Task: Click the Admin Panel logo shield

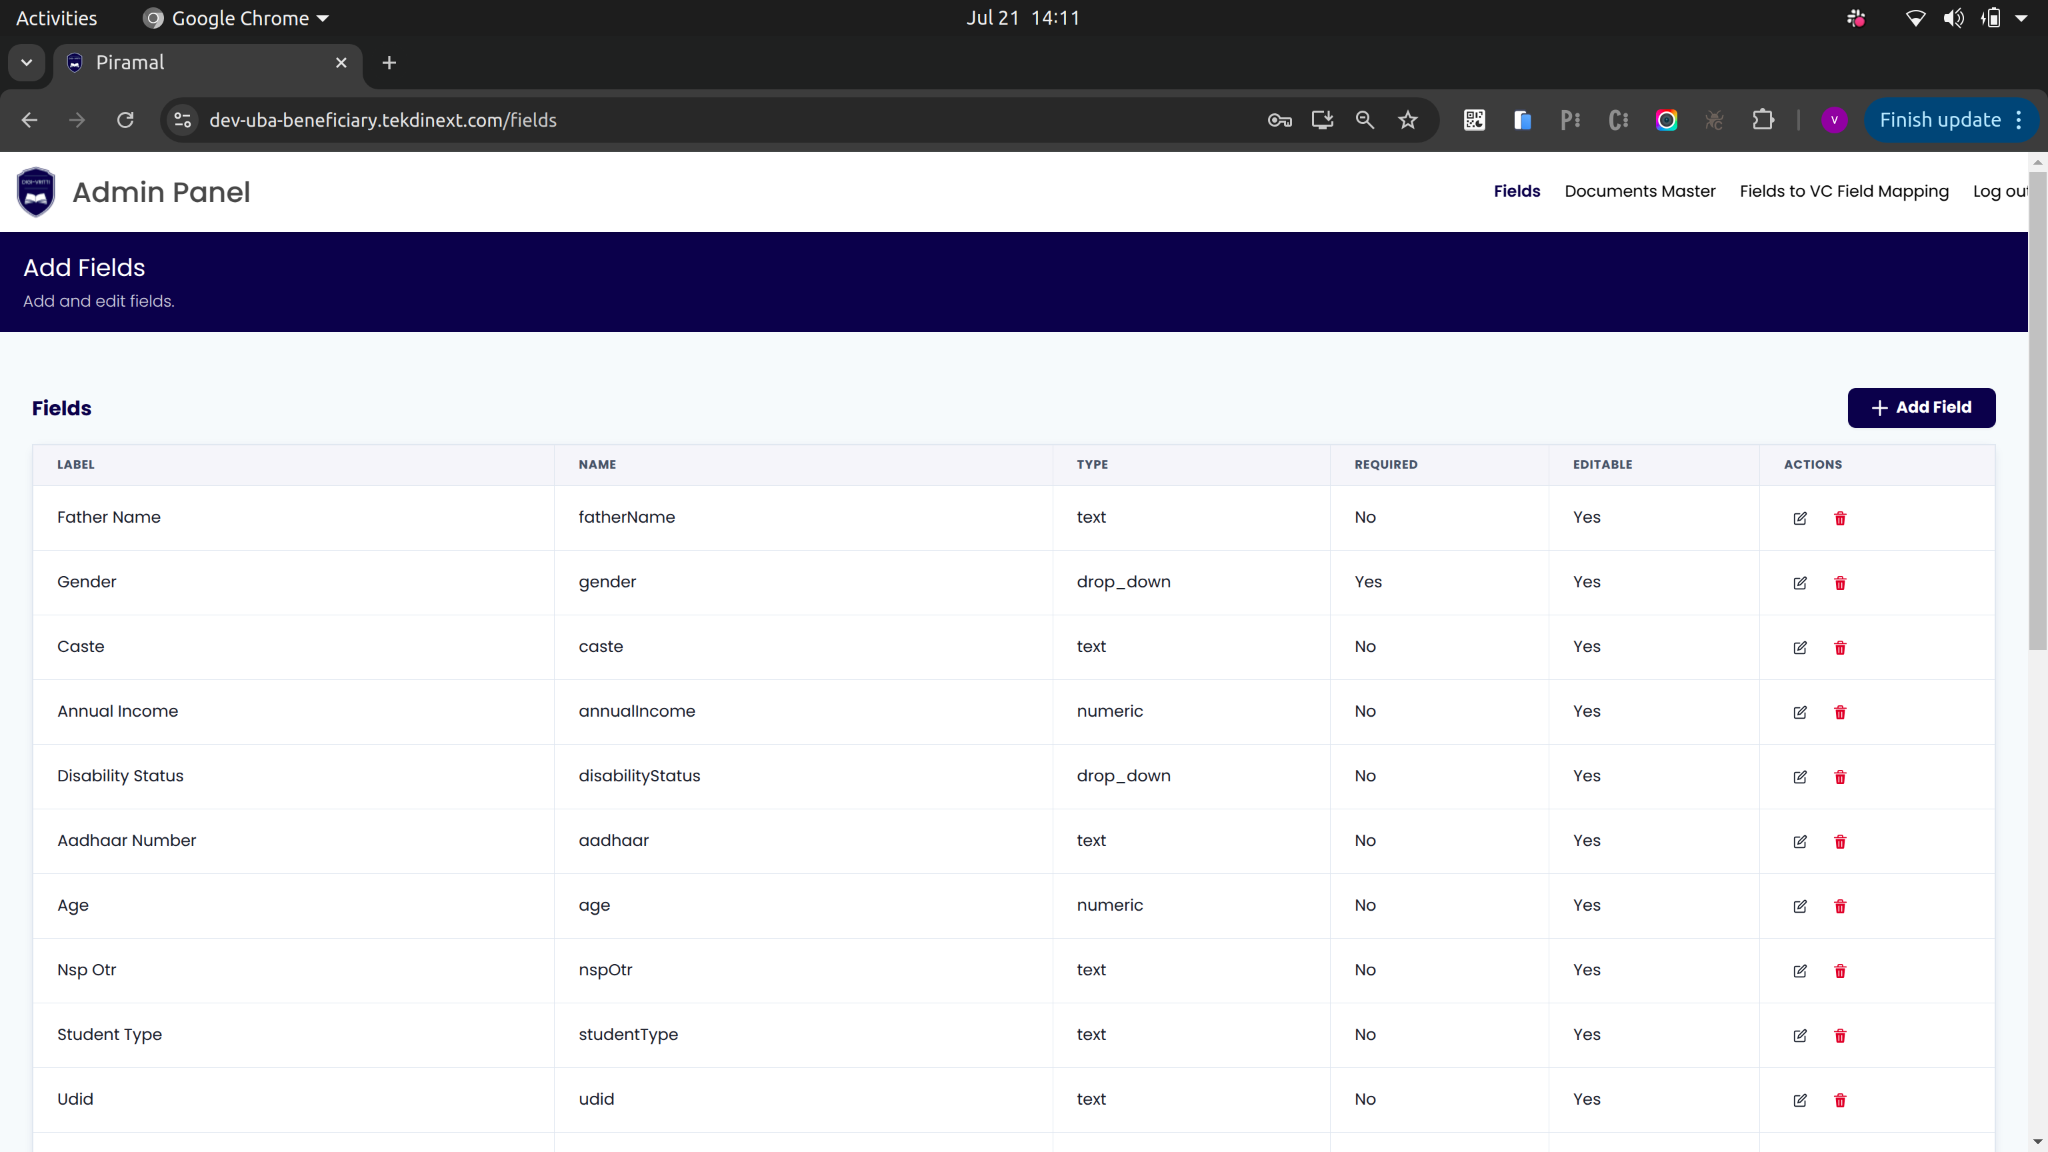Action: tap(36, 192)
